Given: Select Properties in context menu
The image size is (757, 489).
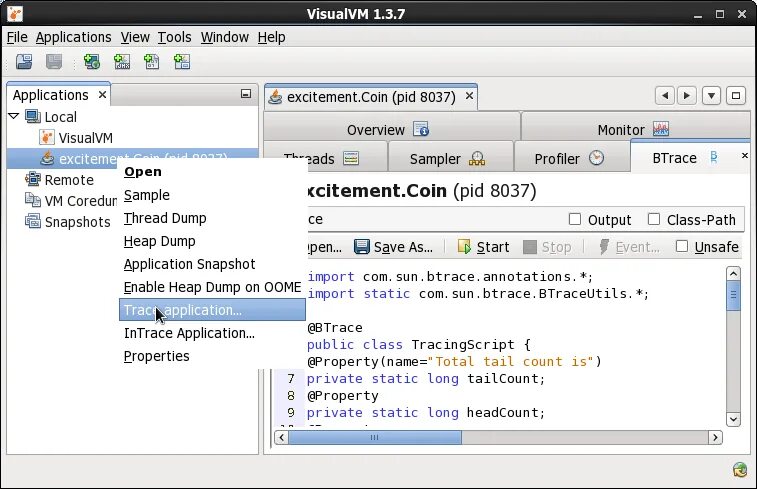Looking at the screenshot, I should coord(212,356).
